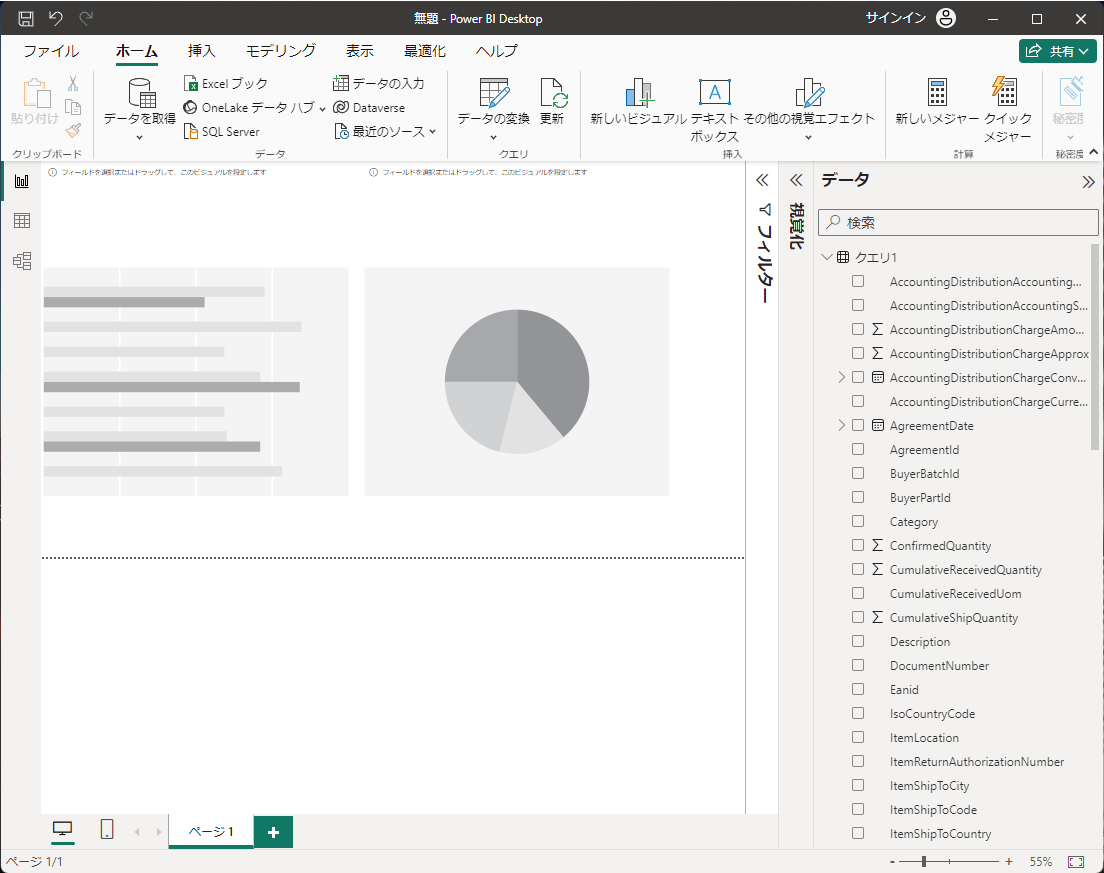
Task: Select the ページ 1 page tab
Action: [211, 831]
